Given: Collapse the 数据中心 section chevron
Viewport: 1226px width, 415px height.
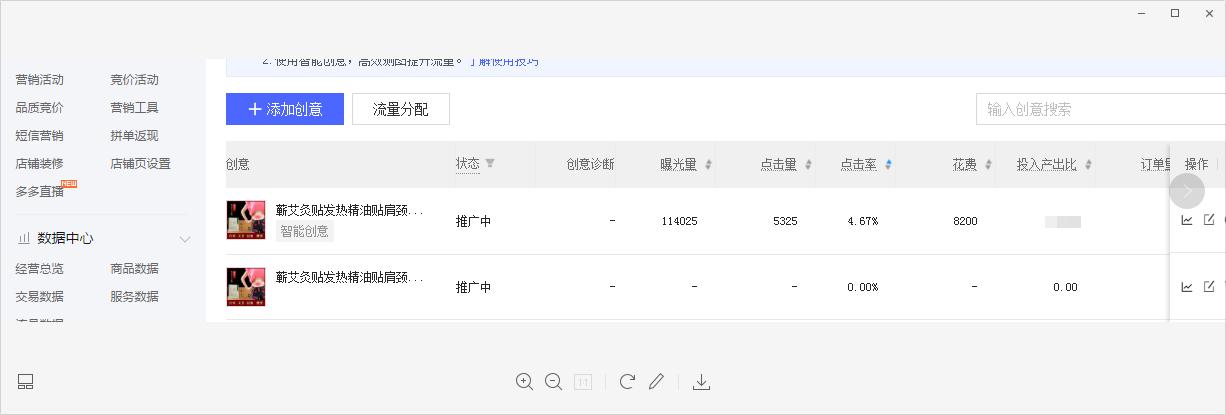Looking at the screenshot, I should click(x=184, y=239).
